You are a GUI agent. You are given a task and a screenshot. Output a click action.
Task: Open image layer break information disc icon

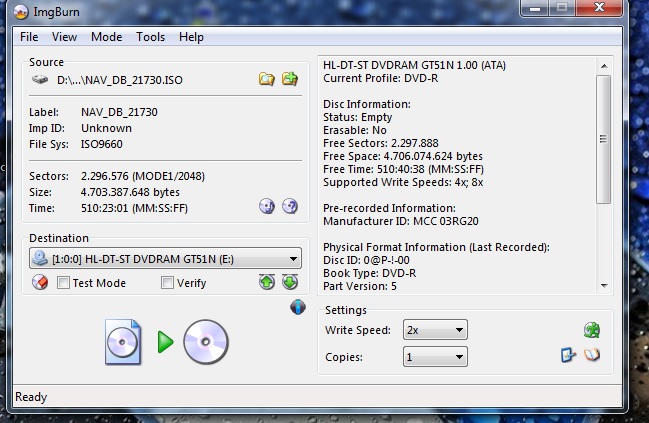[x=267, y=206]
